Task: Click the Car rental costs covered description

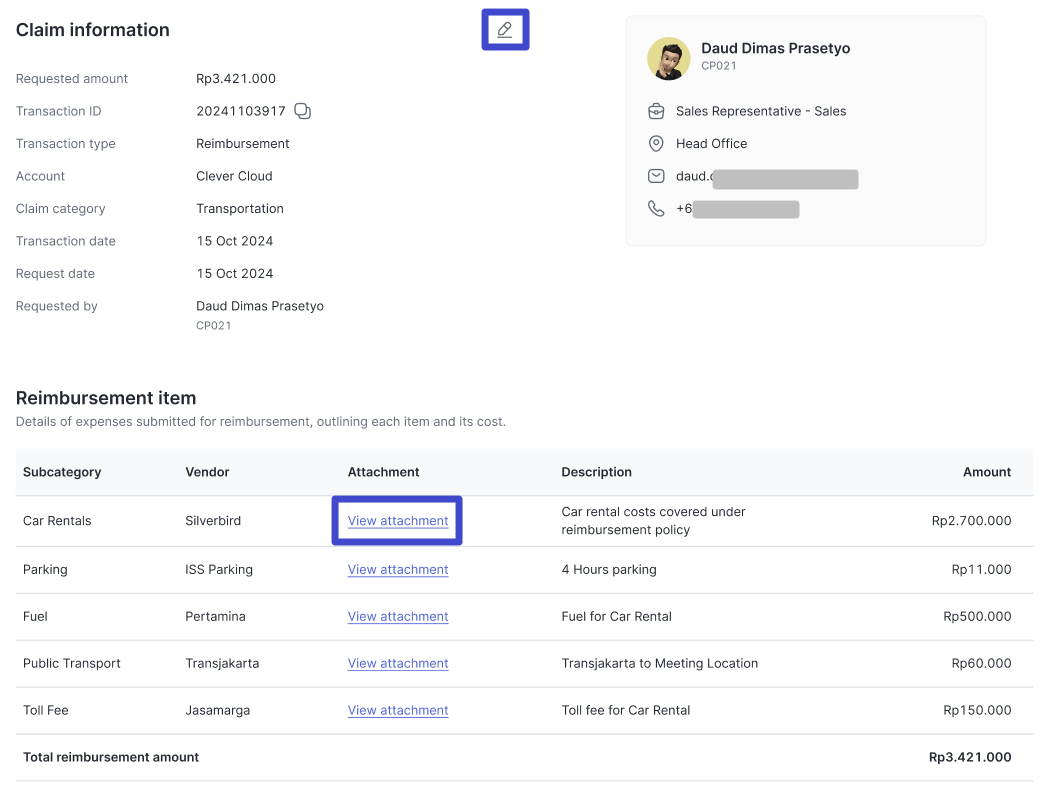Action: coord(653,521)
